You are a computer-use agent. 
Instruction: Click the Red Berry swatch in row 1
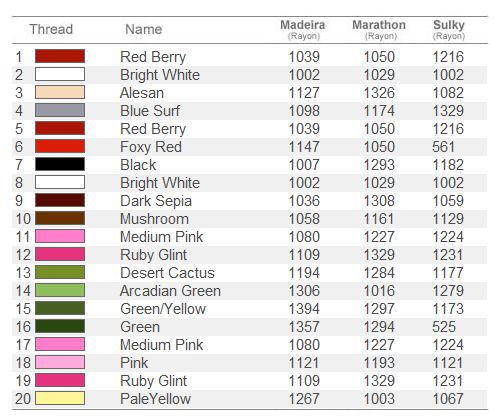tap(60, 56)
